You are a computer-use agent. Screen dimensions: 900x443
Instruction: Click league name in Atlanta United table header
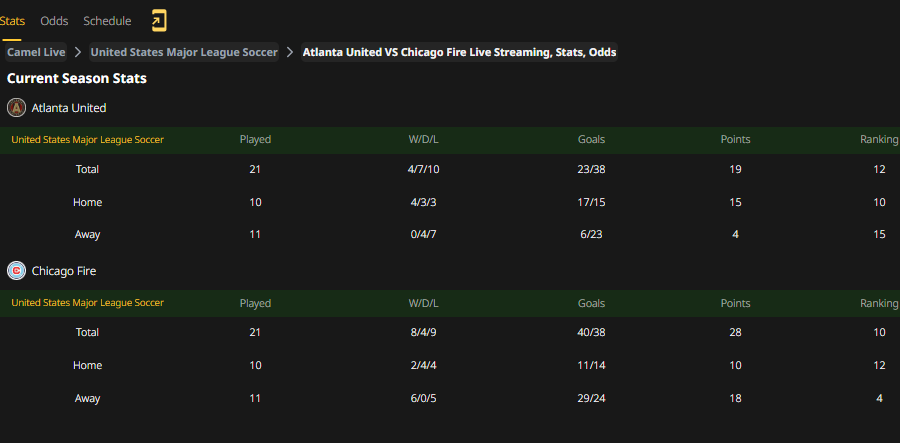[88, 139]
